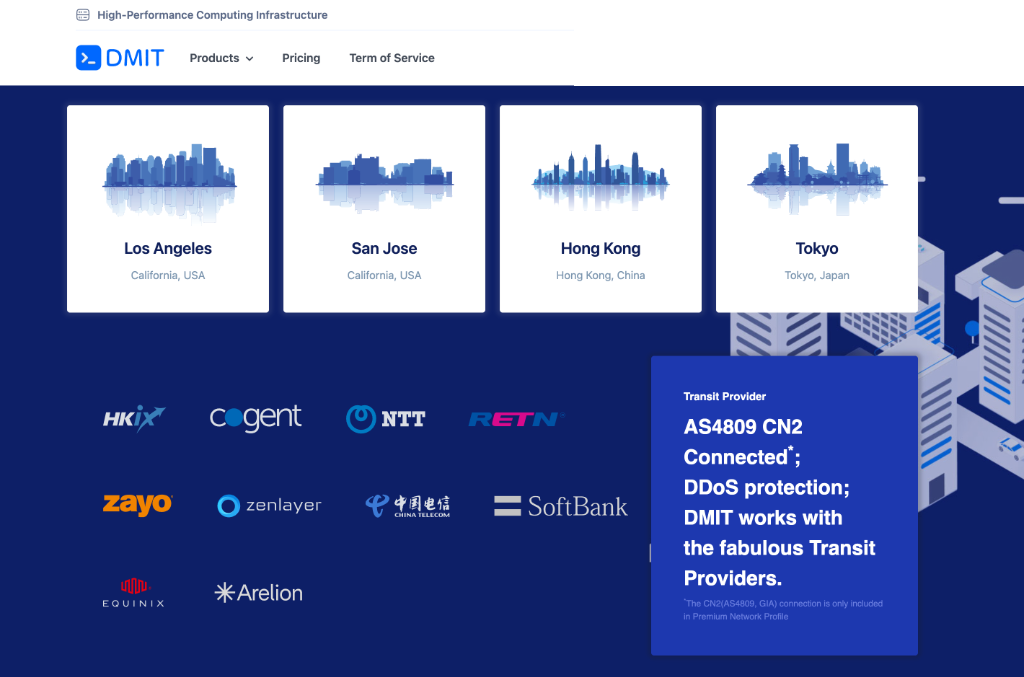The image size is (1024, 677).
Task: Click the Zenlayer logo
Action: [x=269, y=505]
